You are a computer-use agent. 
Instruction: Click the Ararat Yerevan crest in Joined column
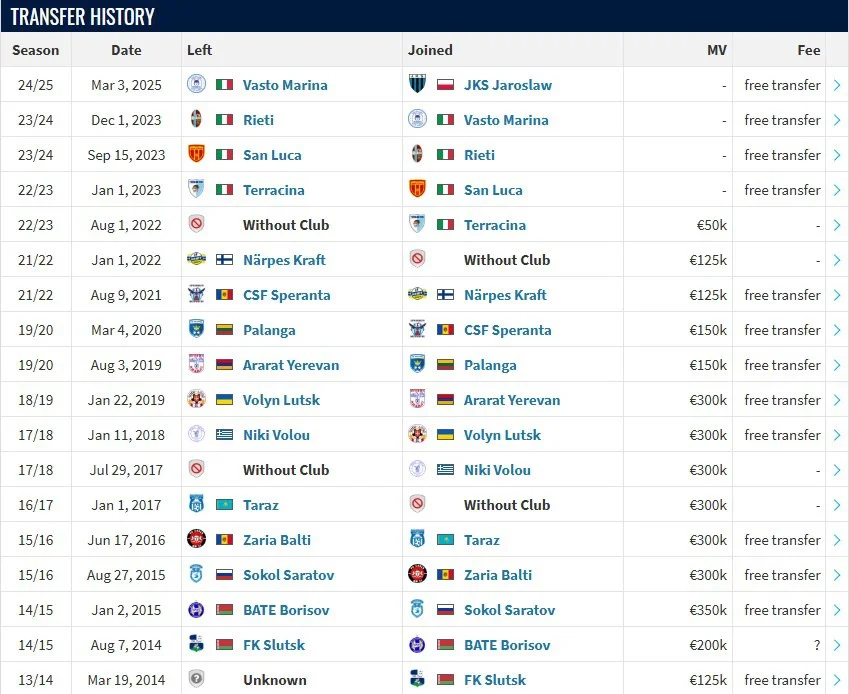coord(417,400)
